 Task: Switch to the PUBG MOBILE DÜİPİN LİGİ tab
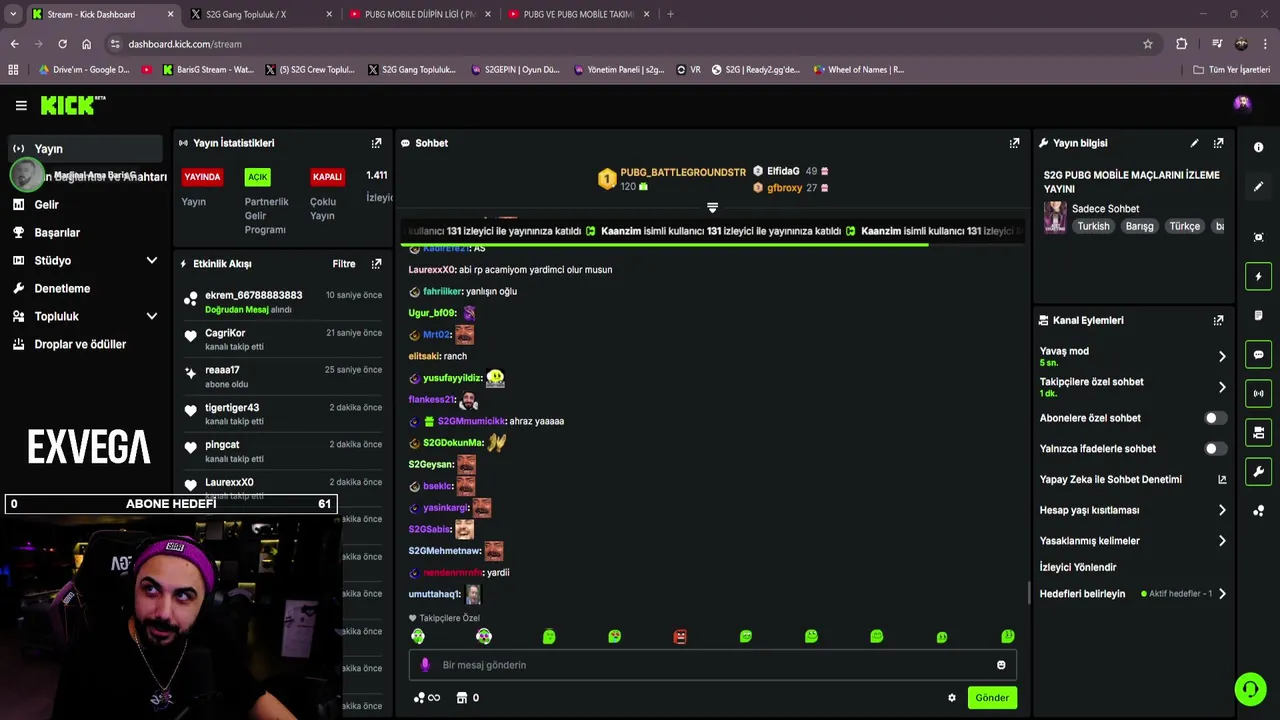click(420, 14)
